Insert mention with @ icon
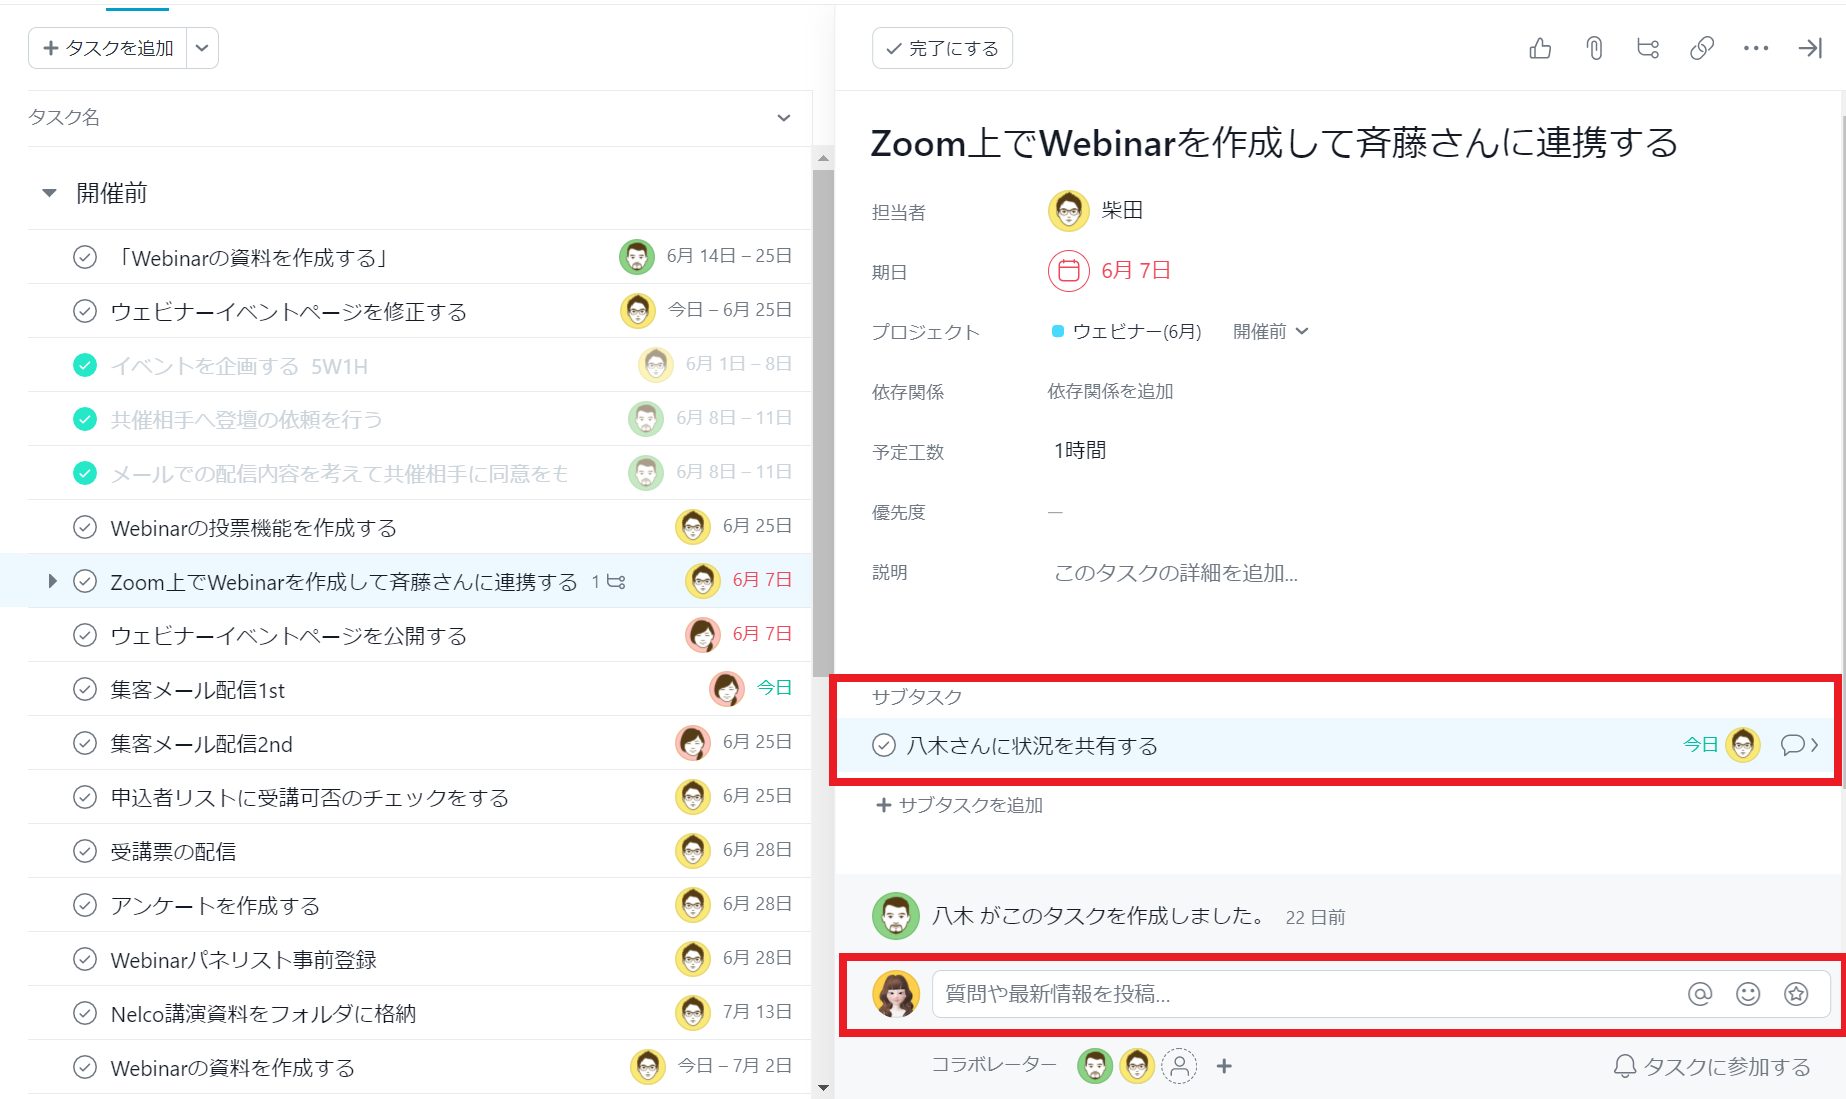1846x1099 pixels. click(x=1700, y=993)
